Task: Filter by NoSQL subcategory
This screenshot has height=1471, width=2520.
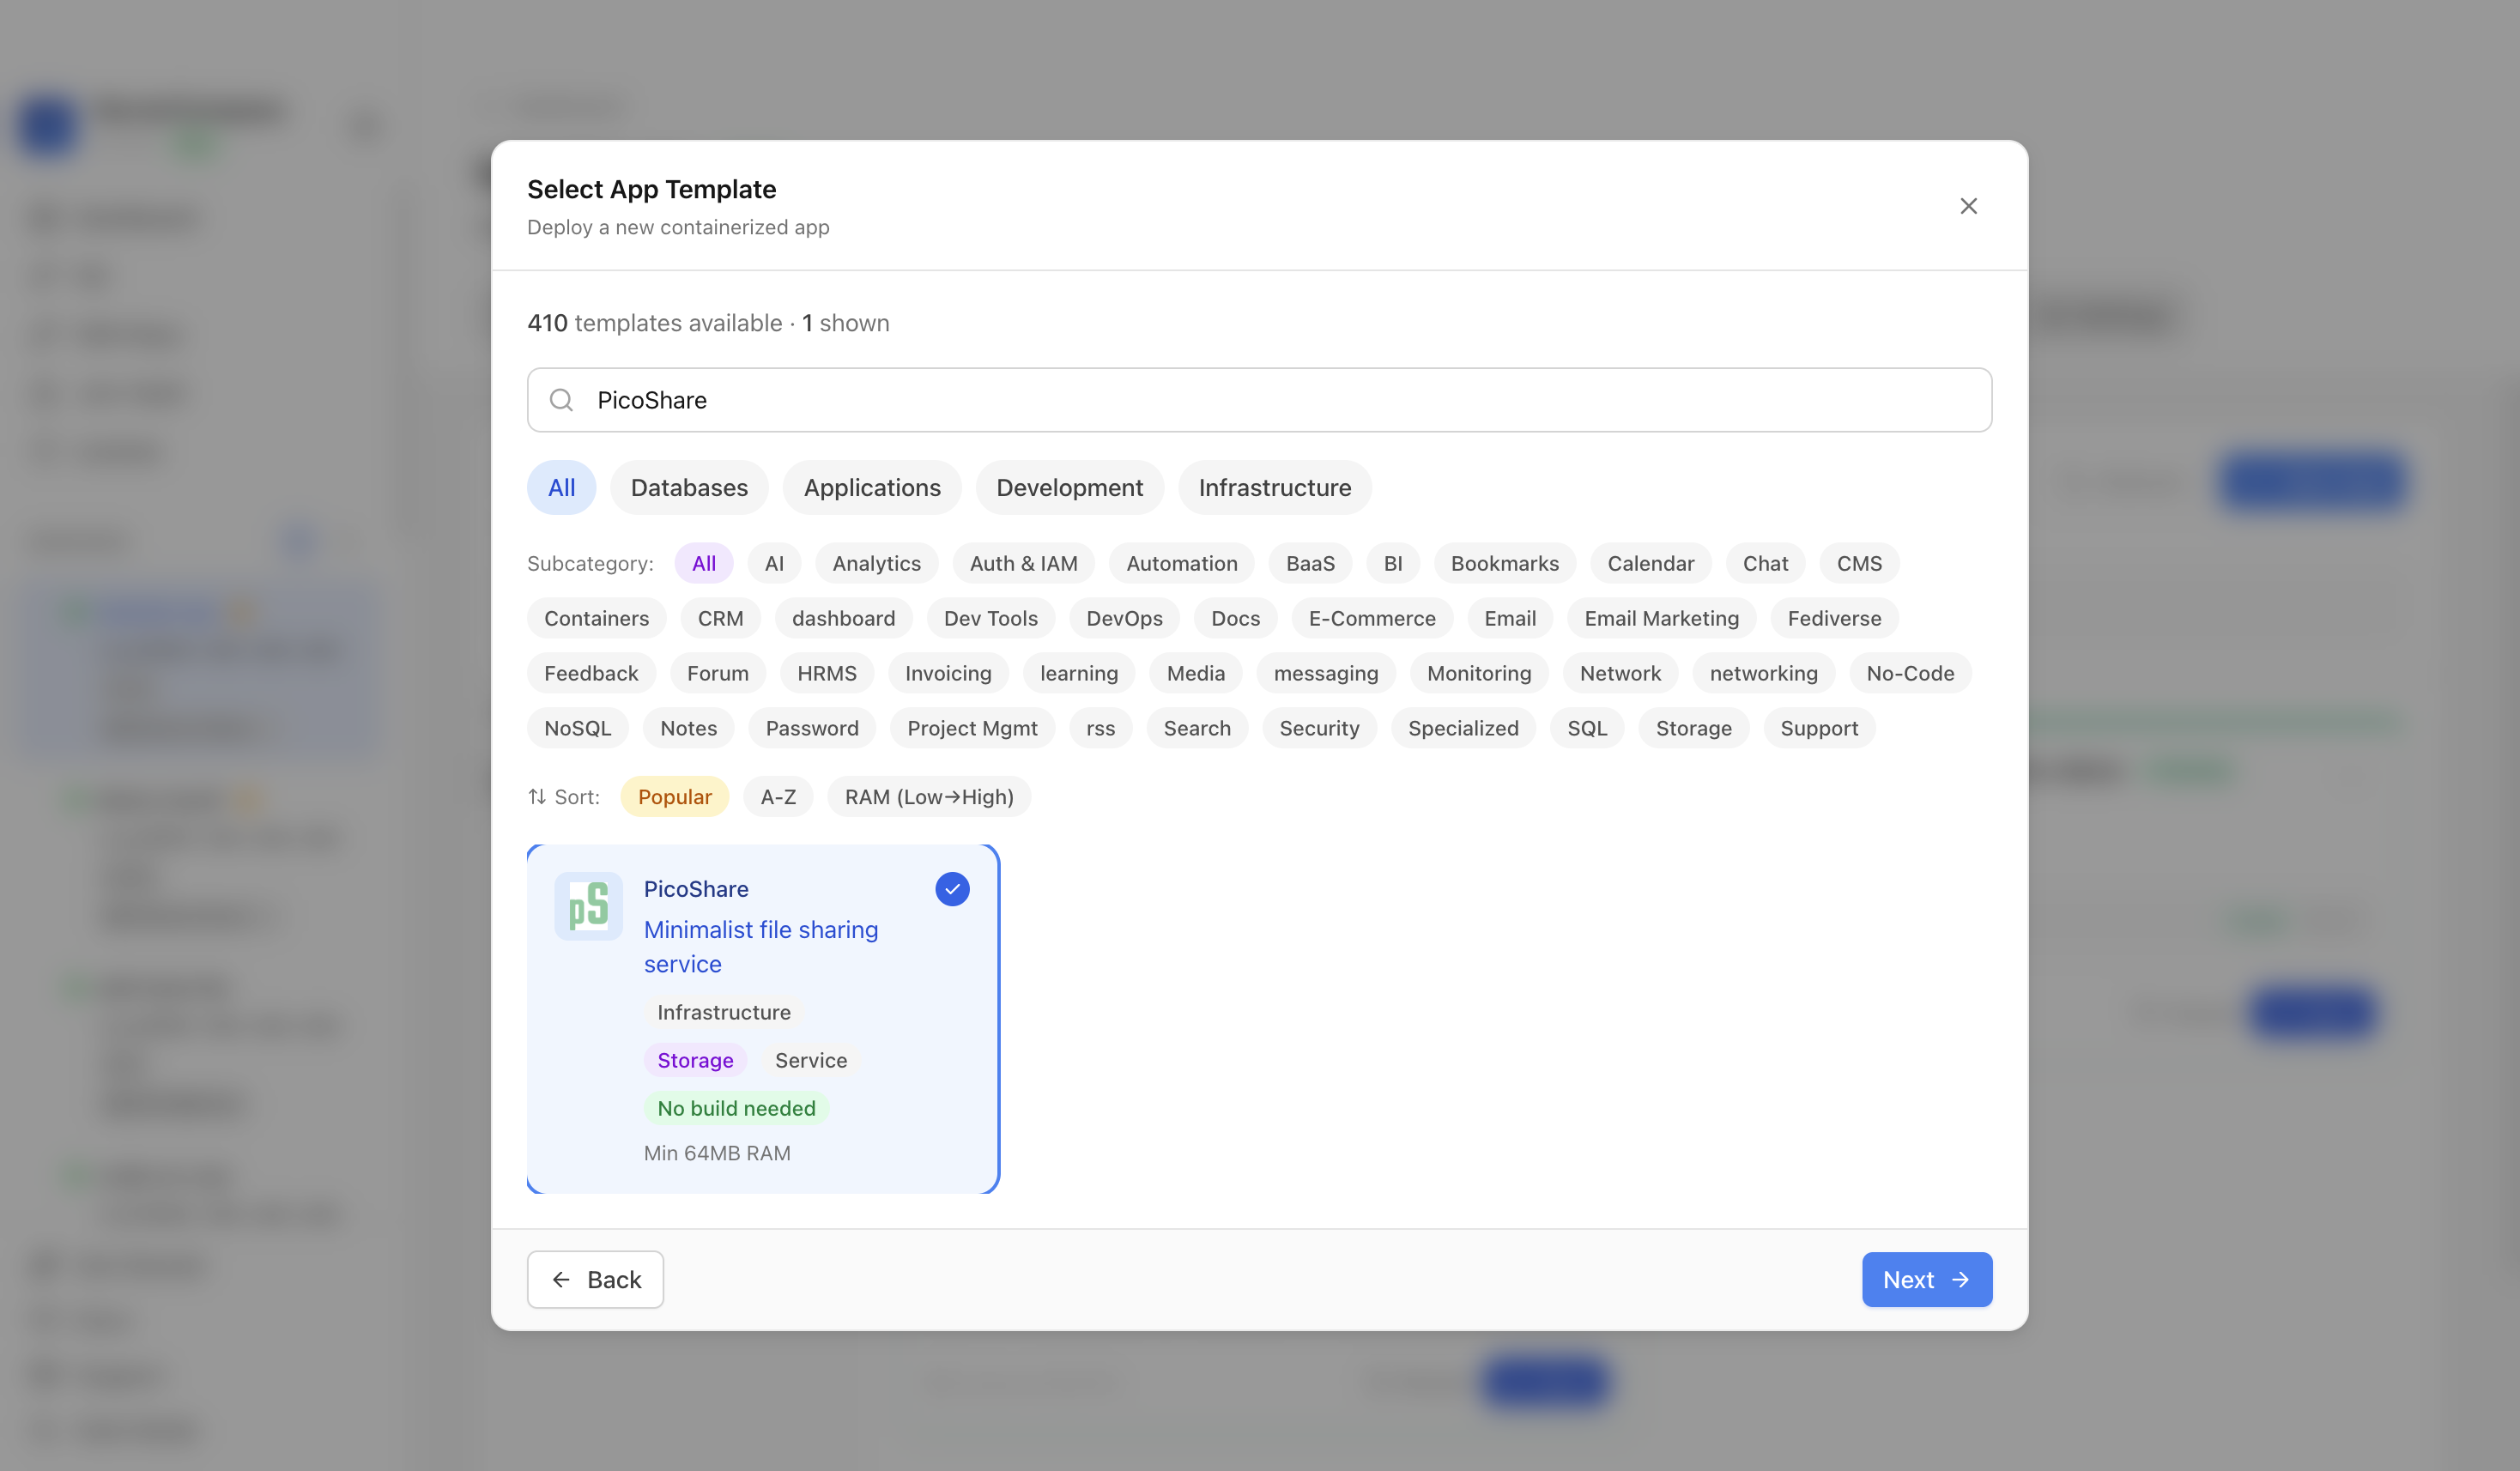Action: [x=577, y=728]
